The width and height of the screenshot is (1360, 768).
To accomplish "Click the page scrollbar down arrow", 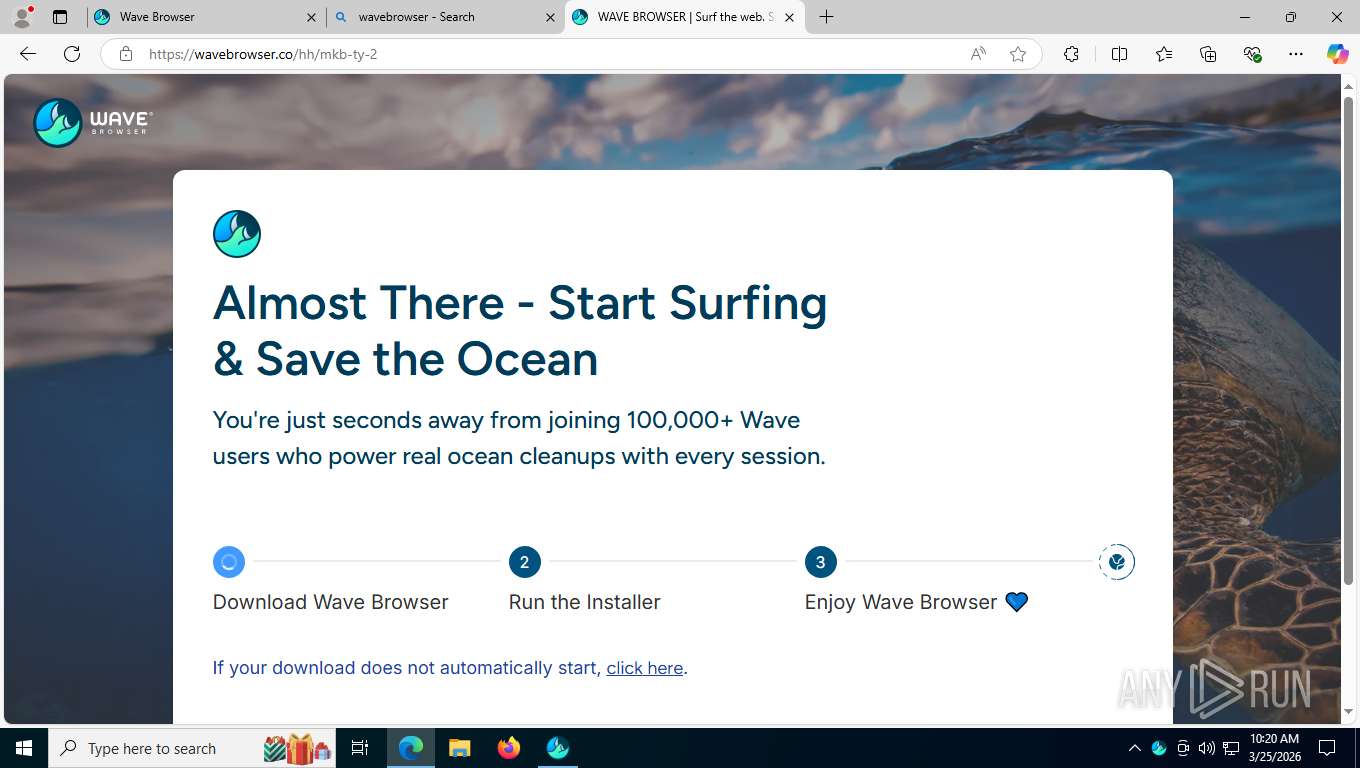I will (1348, 712).
